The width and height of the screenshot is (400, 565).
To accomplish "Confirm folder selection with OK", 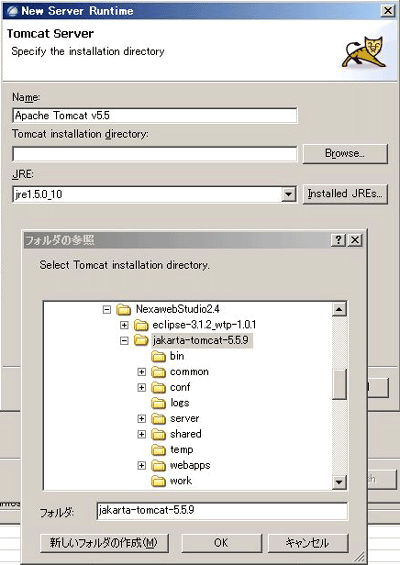I will [221, 543].
